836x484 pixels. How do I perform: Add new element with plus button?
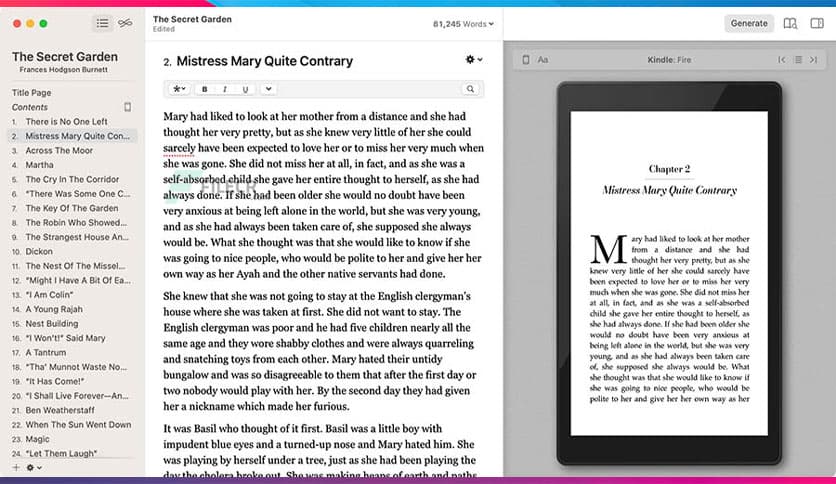coord(16,467)
